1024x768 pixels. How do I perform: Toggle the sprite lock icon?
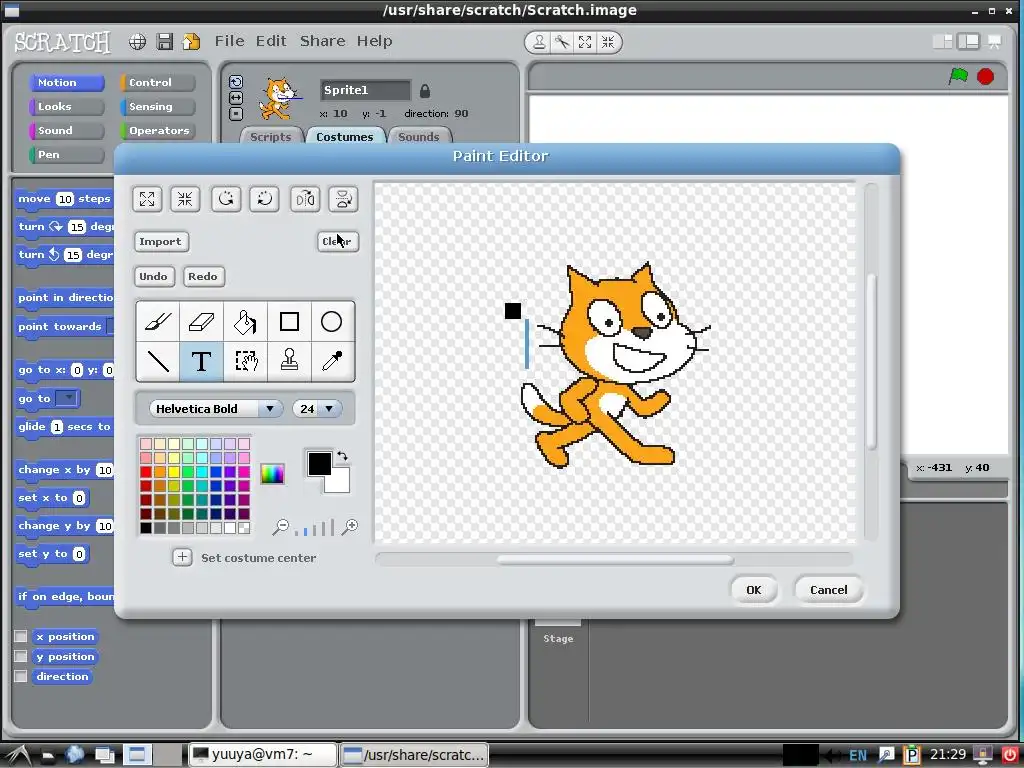pyautogui.click(x=425, y=91)
